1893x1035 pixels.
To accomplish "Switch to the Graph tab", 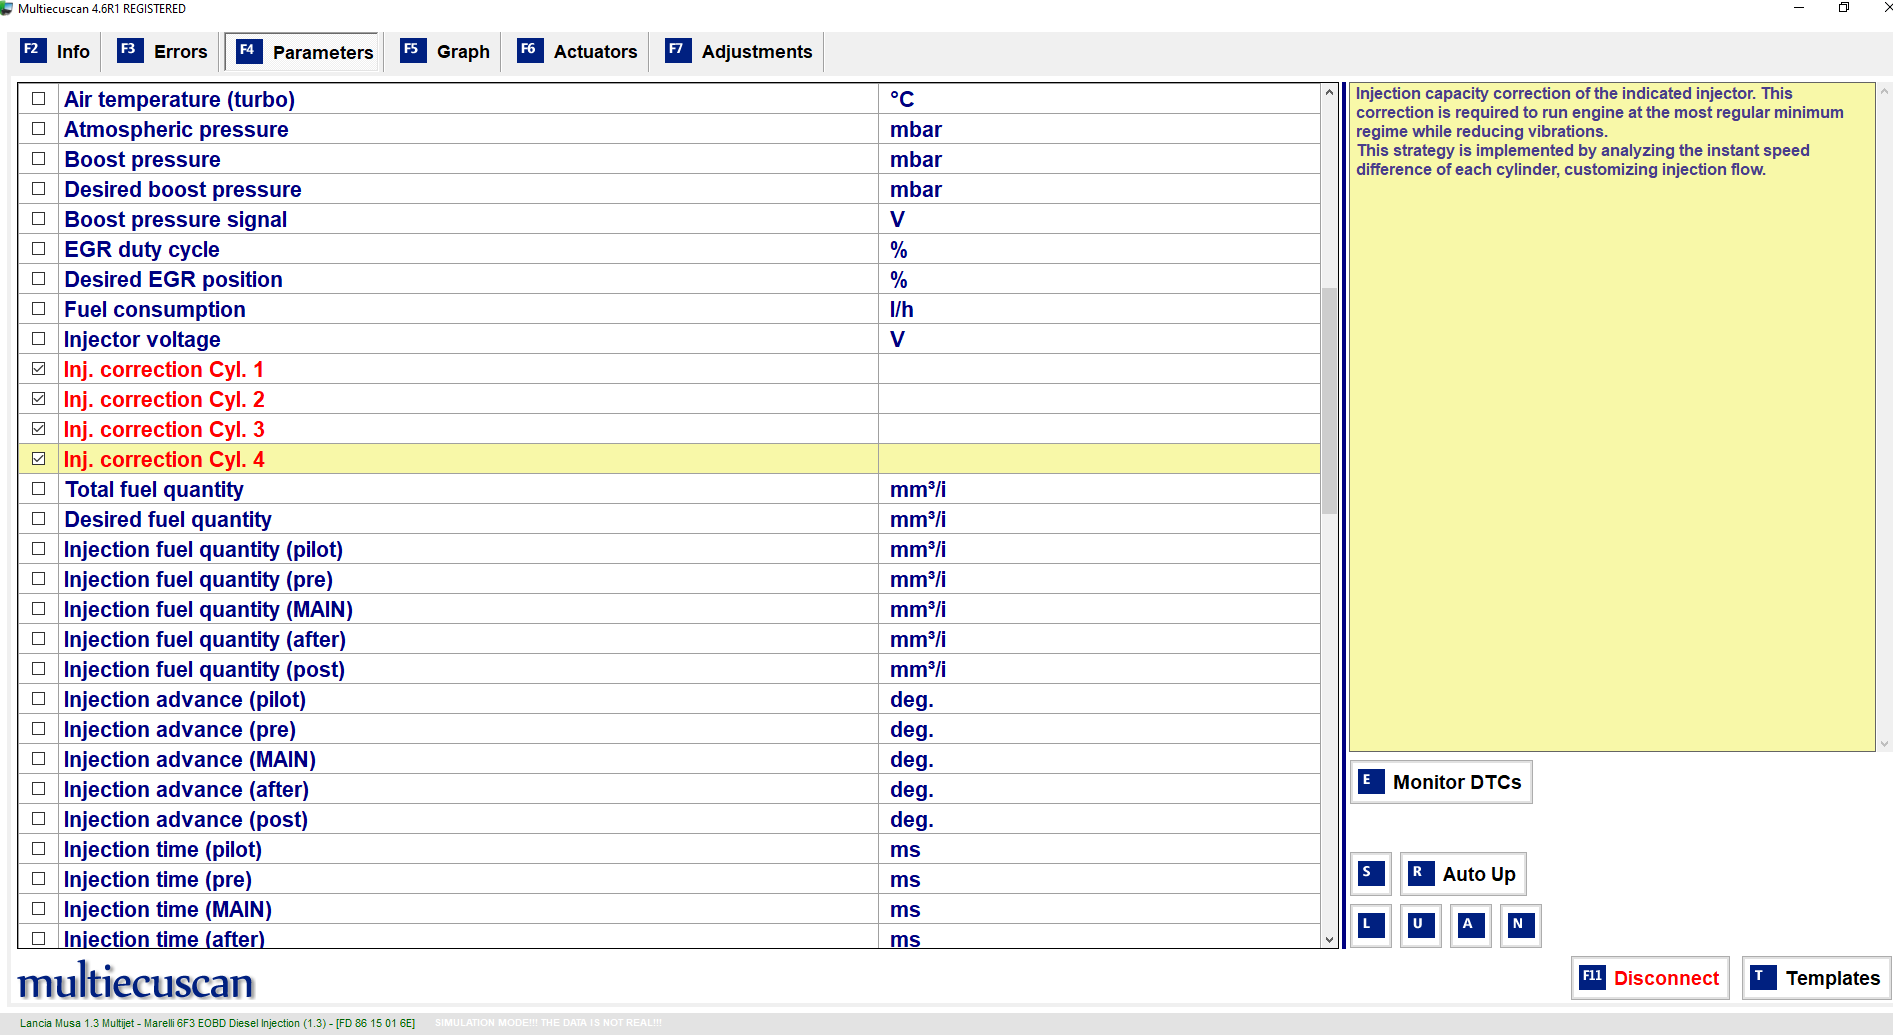I will coord(446,52).
